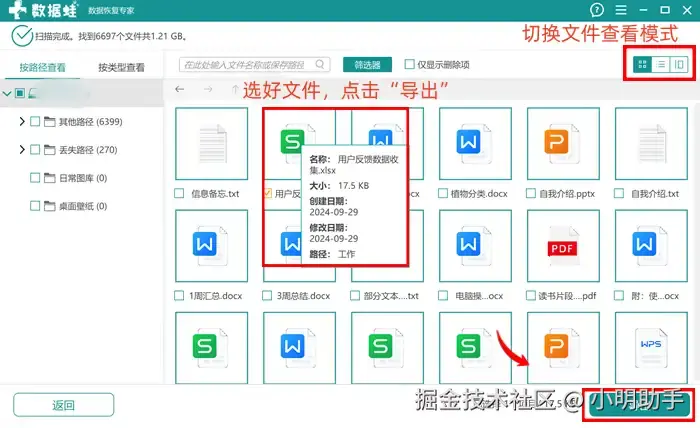Screen dimensions: 700x428
Task: Click the drive icon at tree root
Action: pos(33,93)
